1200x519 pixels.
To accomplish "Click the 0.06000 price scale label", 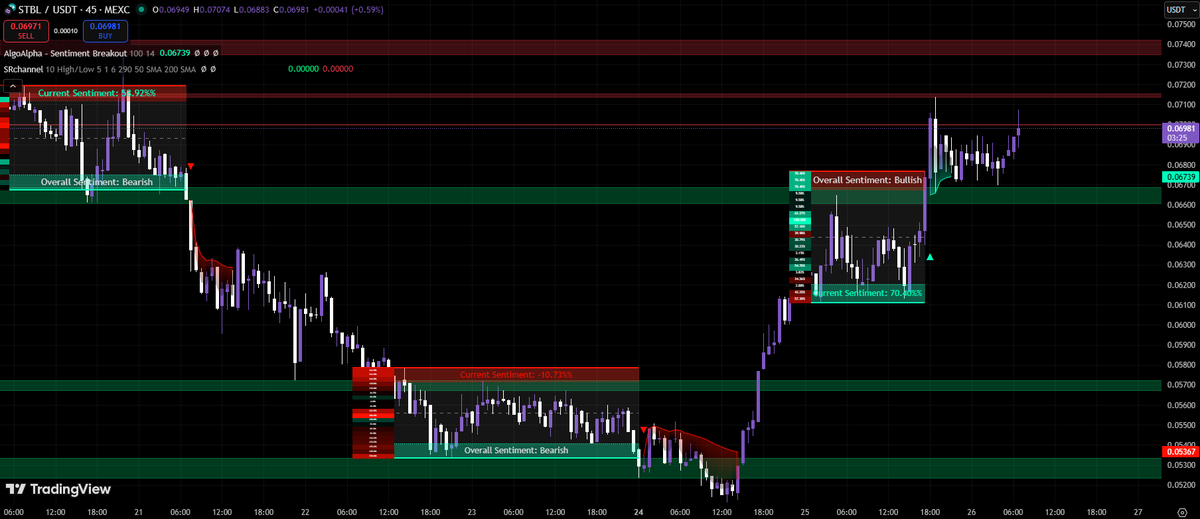I will (1180, 325).
